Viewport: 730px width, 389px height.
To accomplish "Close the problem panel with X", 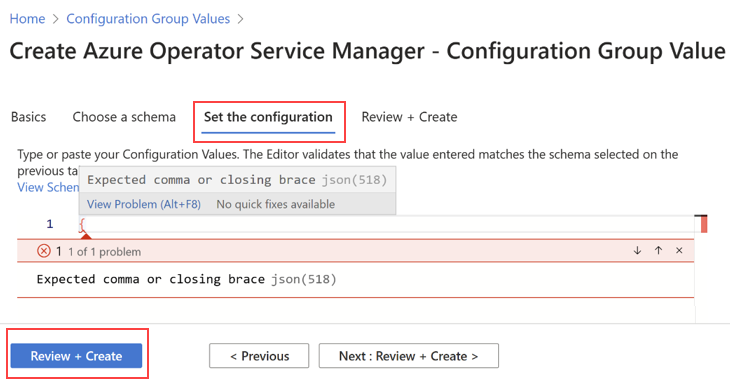I will [679, 251].
